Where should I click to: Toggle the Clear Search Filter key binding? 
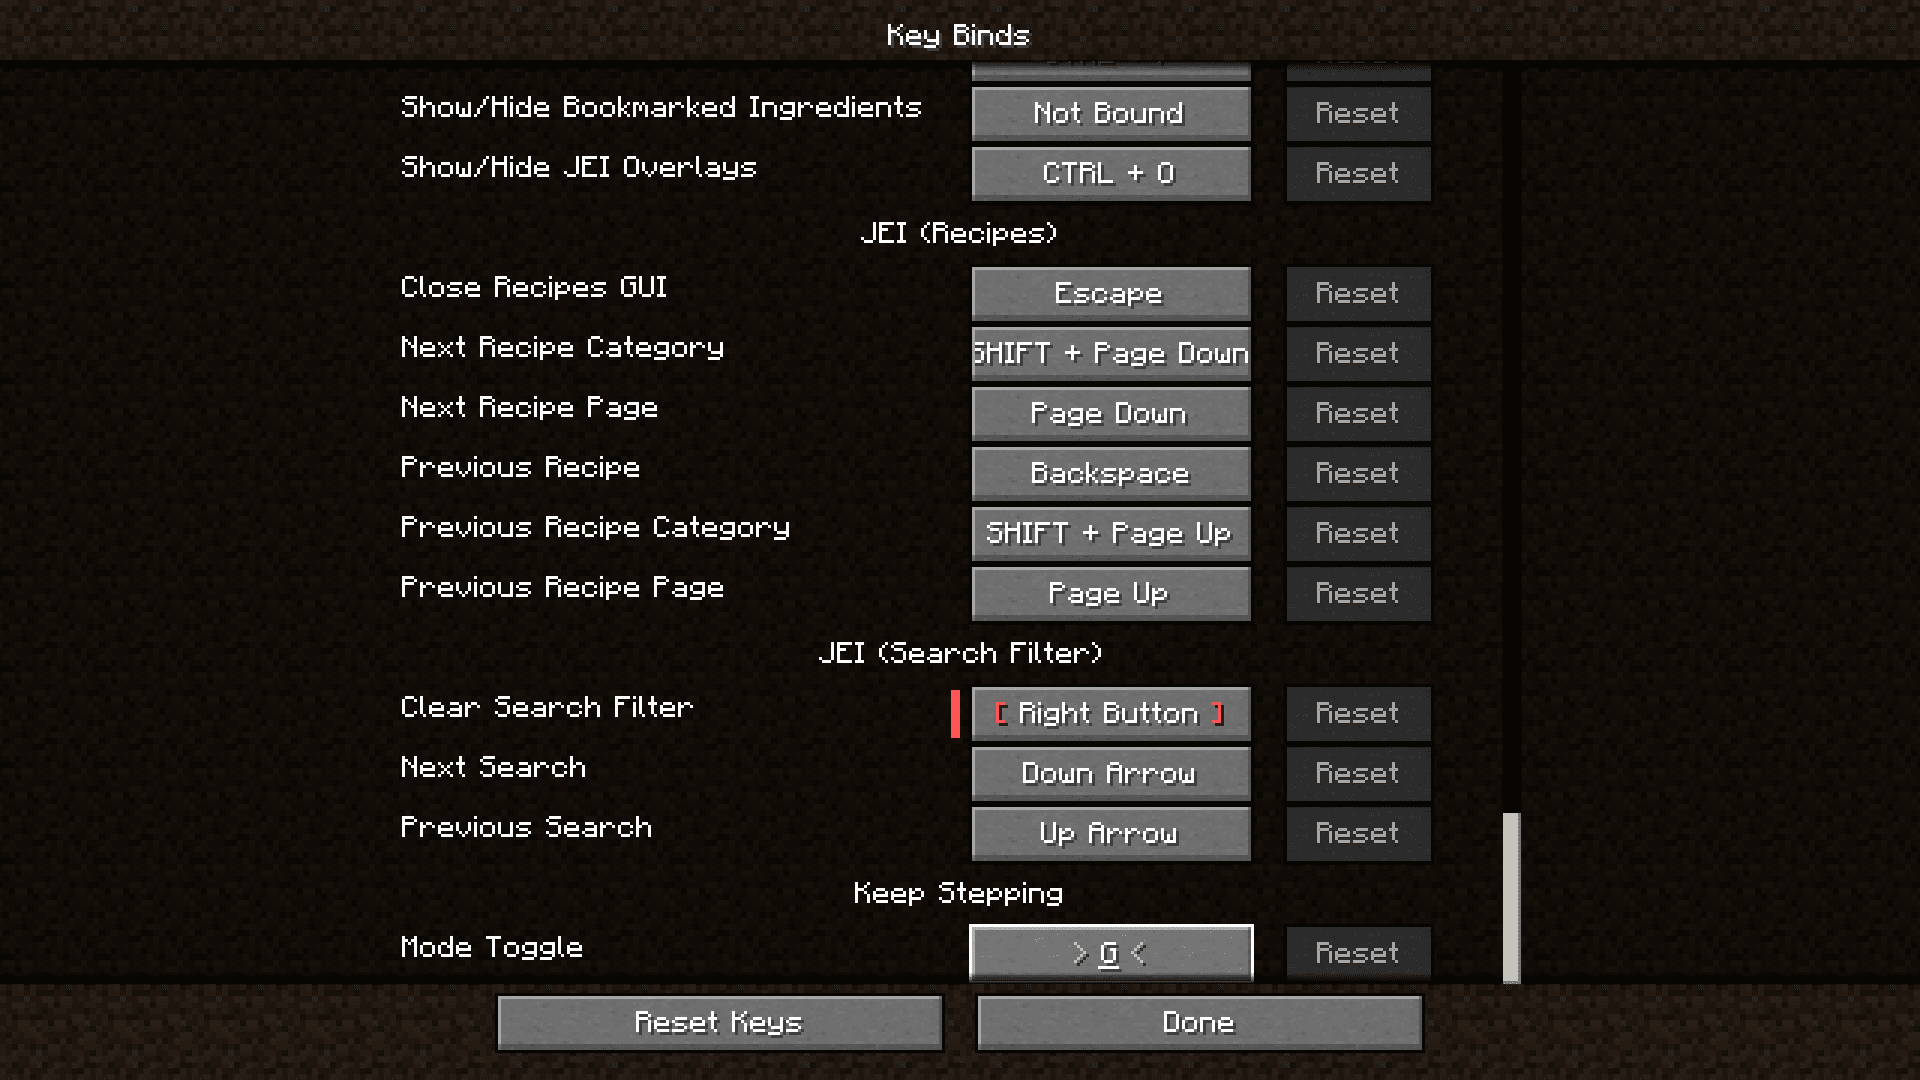coord(1109,712)
